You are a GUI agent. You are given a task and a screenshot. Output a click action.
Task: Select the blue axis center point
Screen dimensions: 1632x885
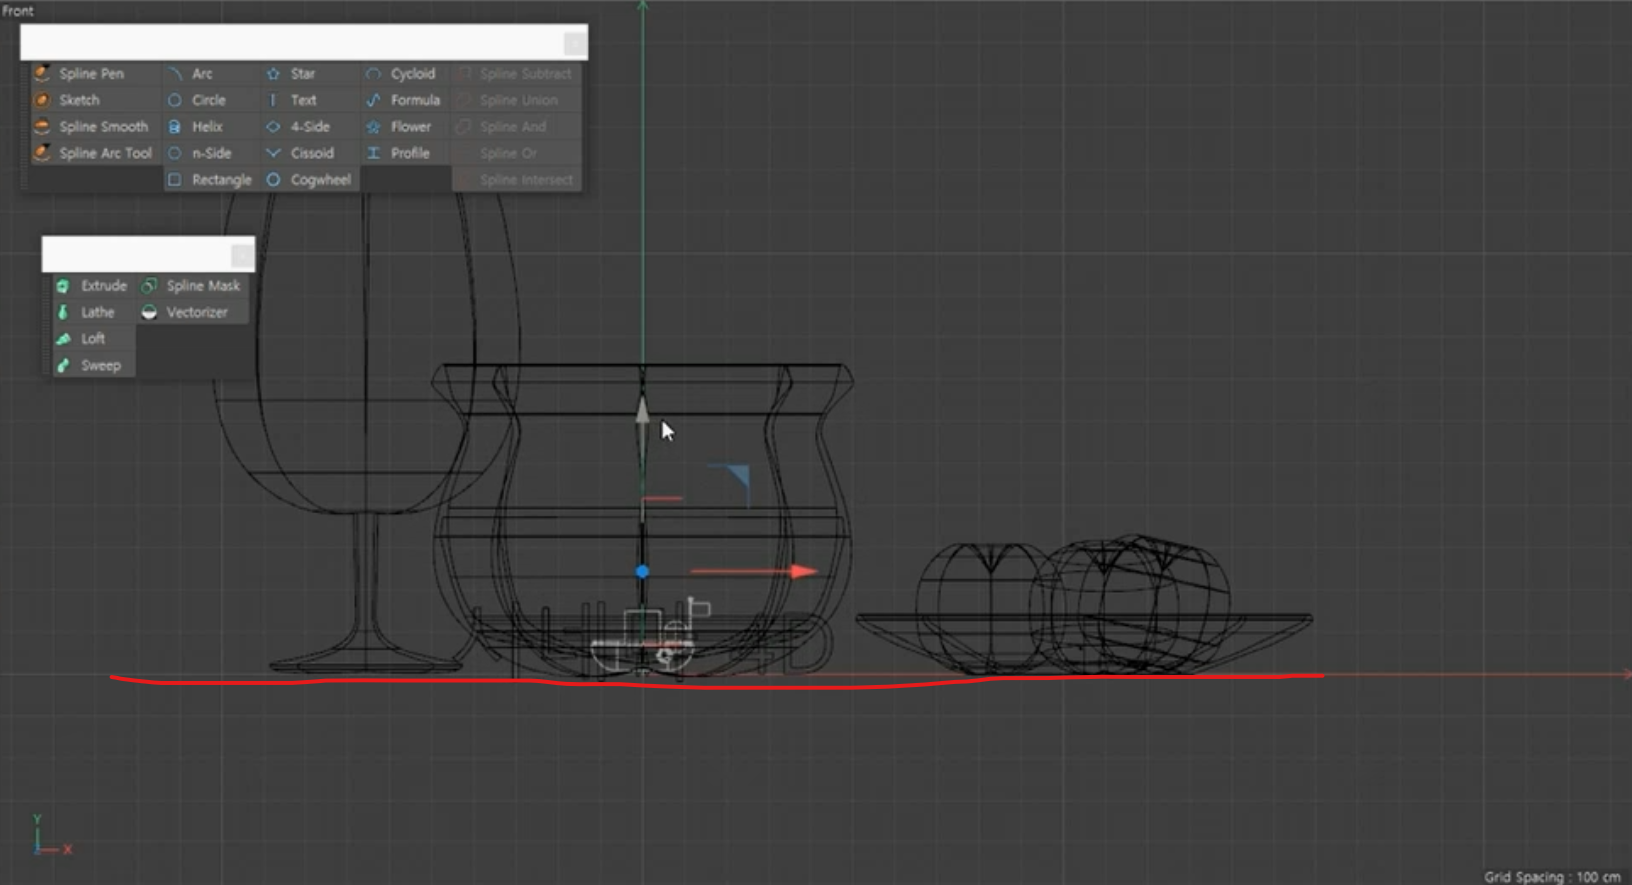coord(642,572)
